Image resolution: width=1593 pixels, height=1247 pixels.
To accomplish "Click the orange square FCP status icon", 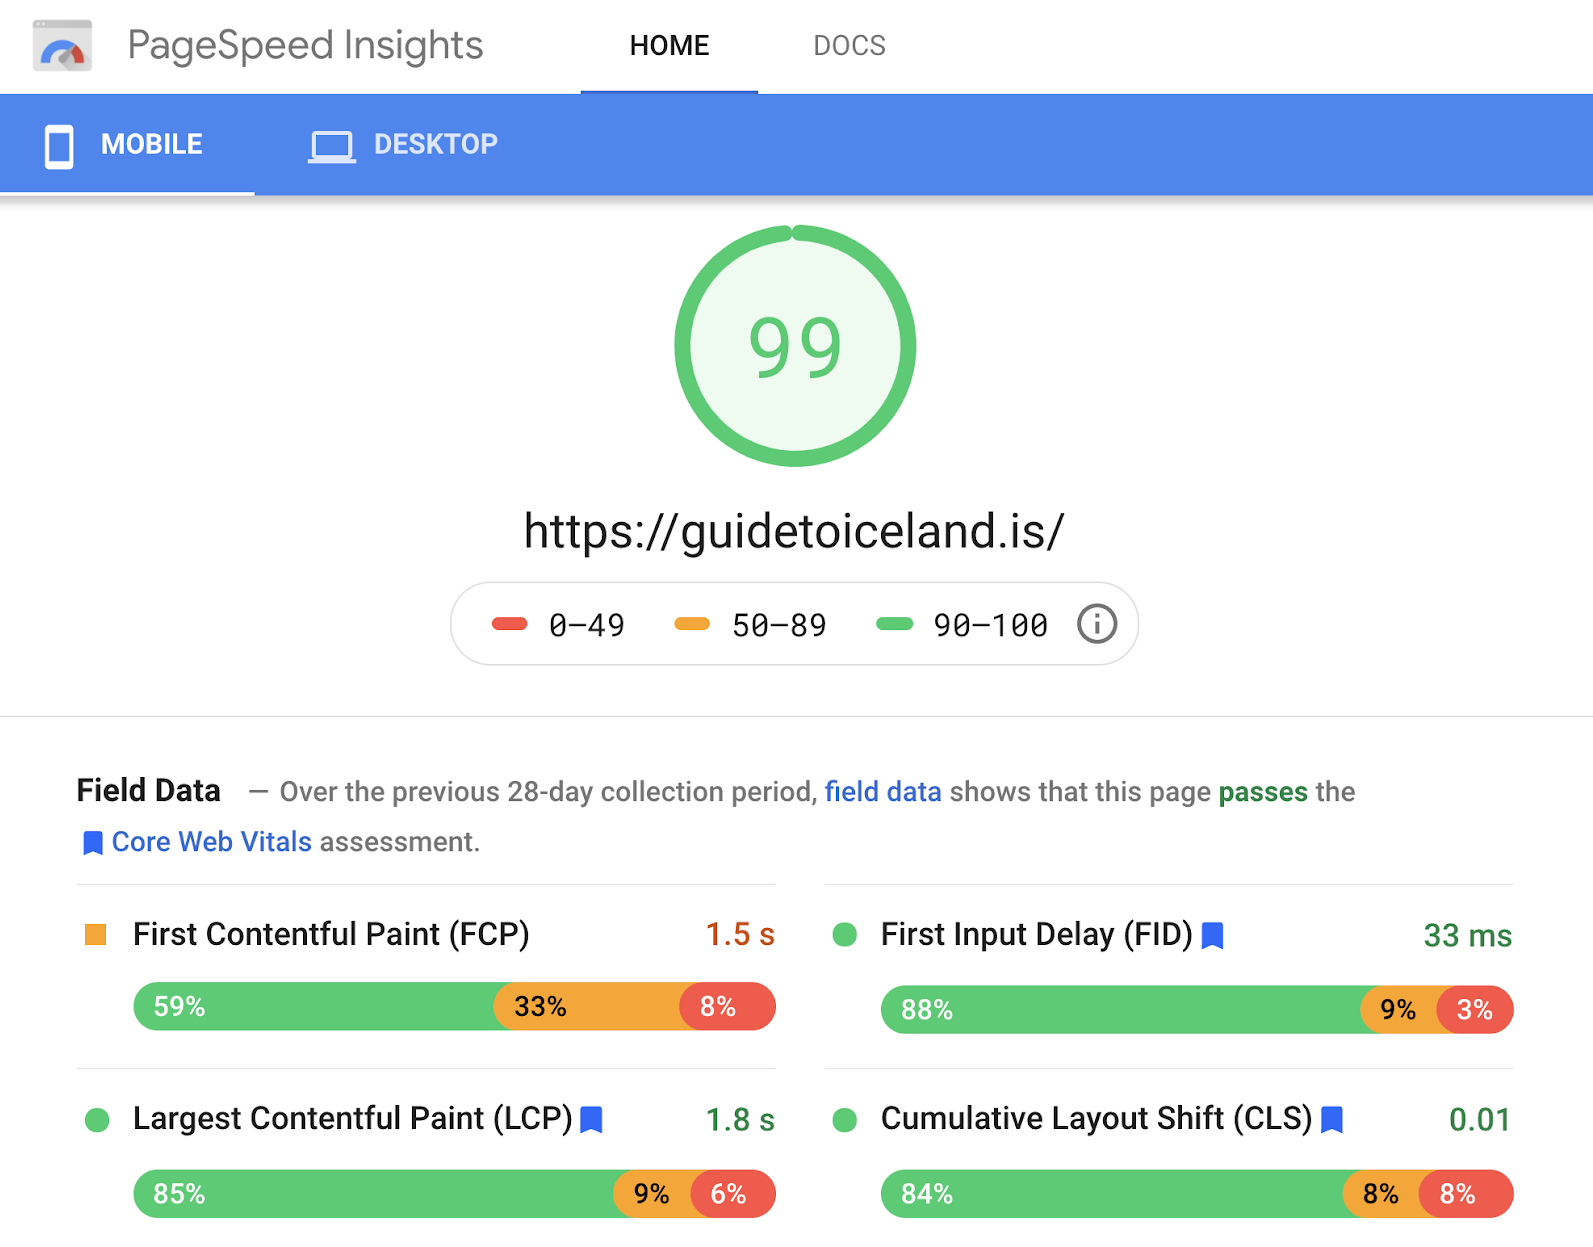I will pyautogui.click(x=96, y=935).
